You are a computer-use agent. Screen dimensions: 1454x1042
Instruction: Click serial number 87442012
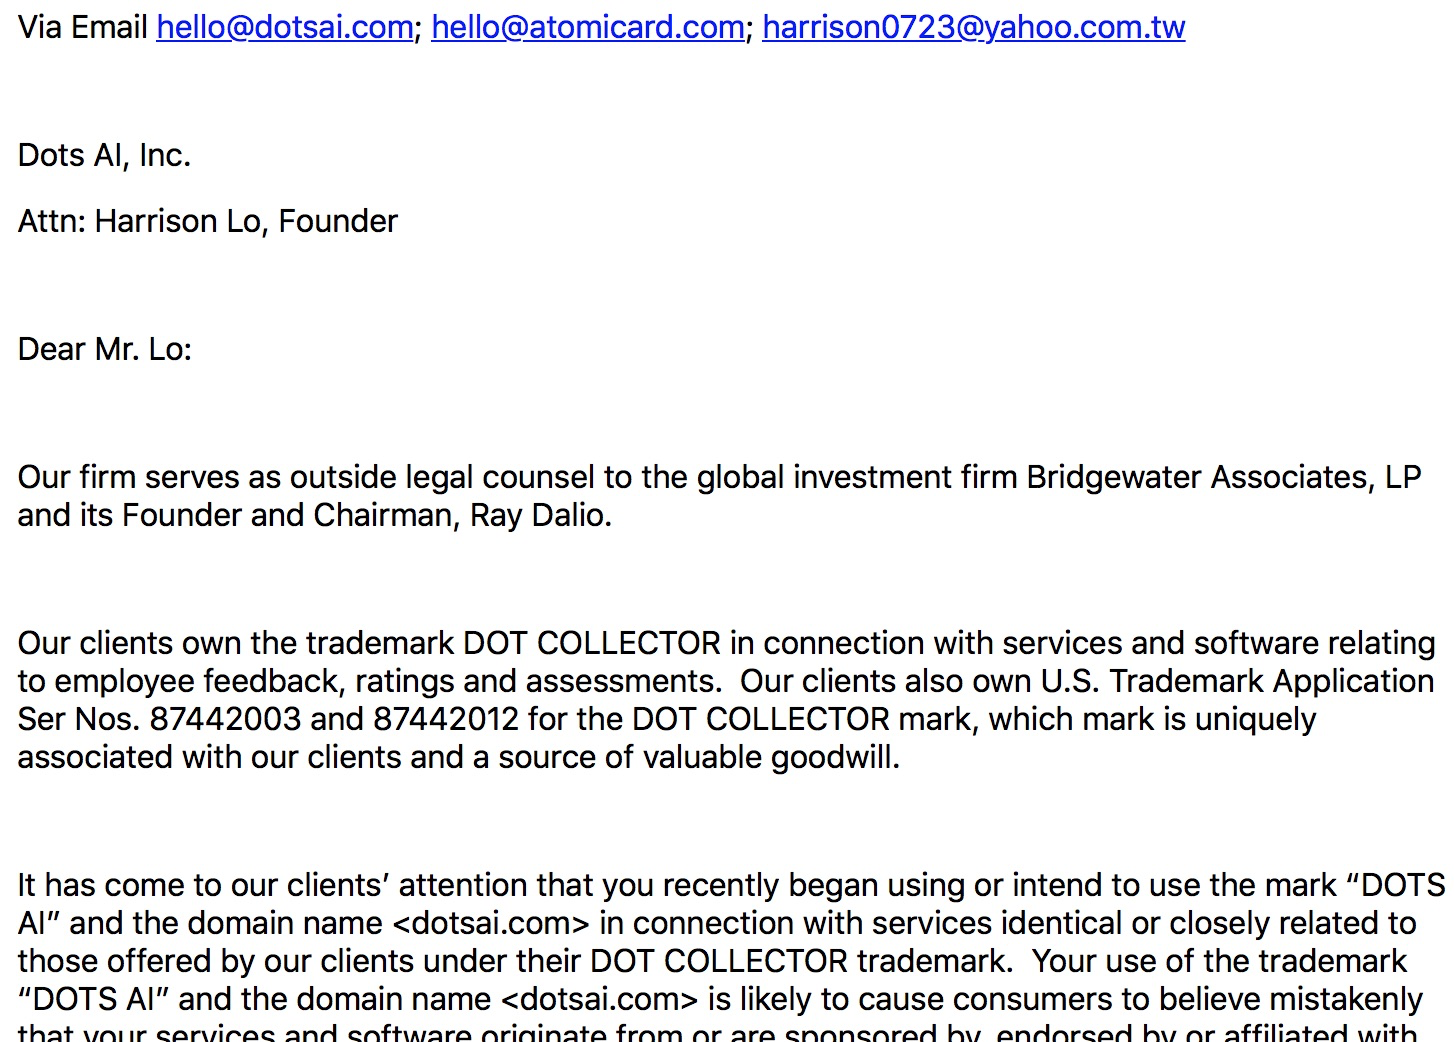[446, 719]
